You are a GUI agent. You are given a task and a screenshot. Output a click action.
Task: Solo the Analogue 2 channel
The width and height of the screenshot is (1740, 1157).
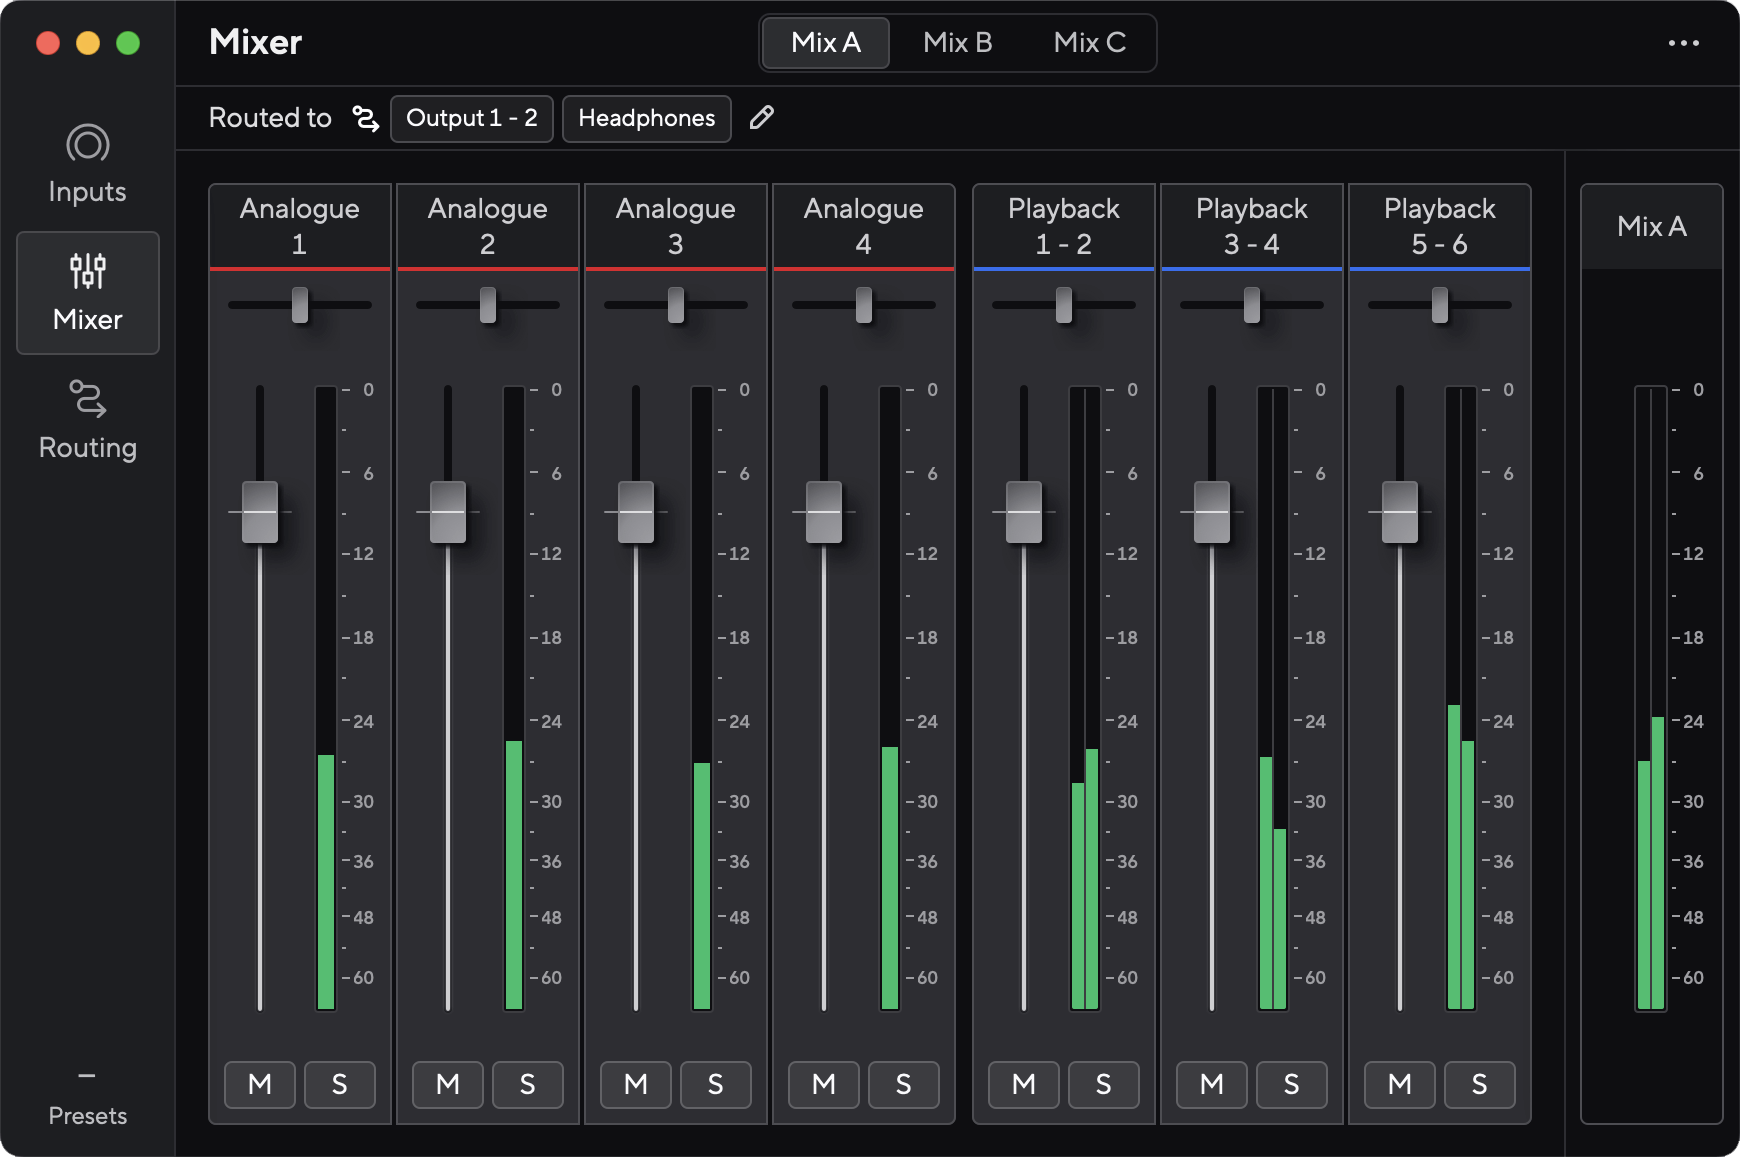pyautogui.click(x=527, y=1085)
